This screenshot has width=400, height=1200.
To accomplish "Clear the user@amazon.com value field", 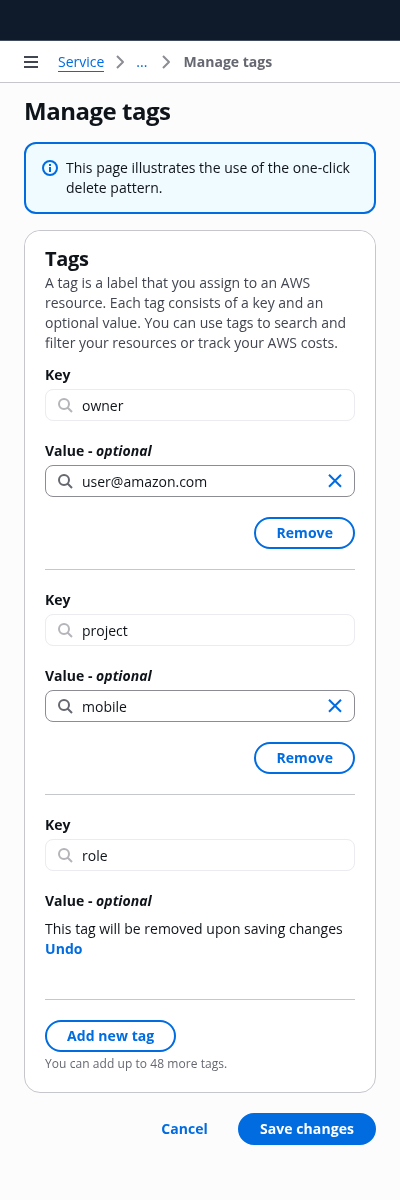I will point(335,481).
